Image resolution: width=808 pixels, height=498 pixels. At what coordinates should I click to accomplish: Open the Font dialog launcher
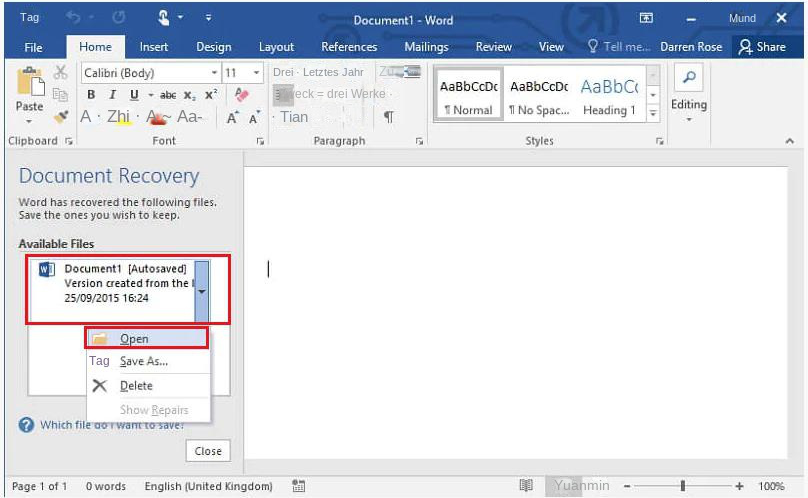pos(260,141)
